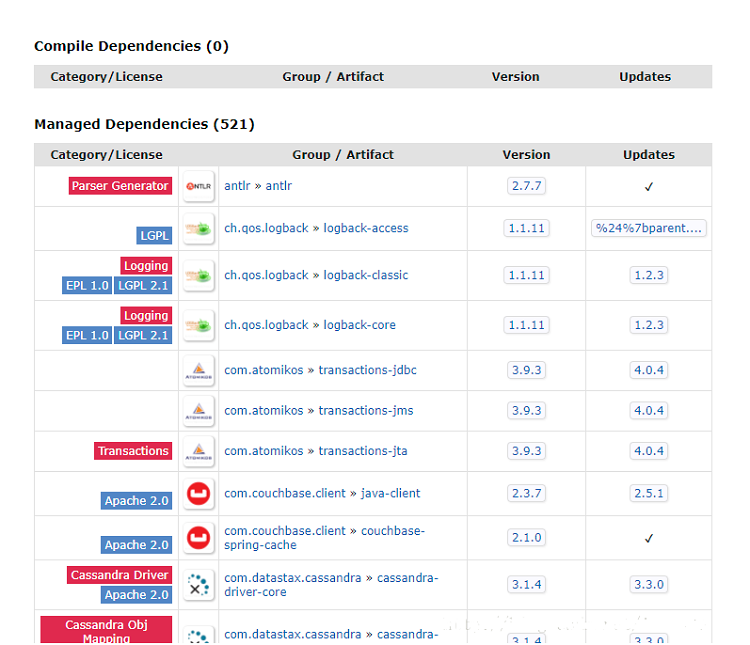This screenshot has width=750, height=645.
Task: Open logback-classic update version 1.2.3
Action: pos(649,275)
